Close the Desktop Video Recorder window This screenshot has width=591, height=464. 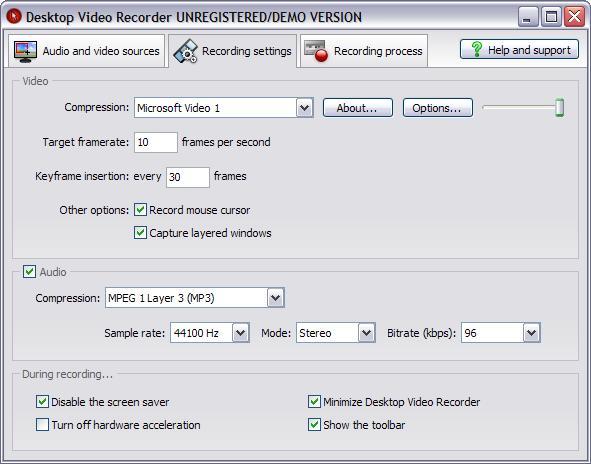(574, 17)
